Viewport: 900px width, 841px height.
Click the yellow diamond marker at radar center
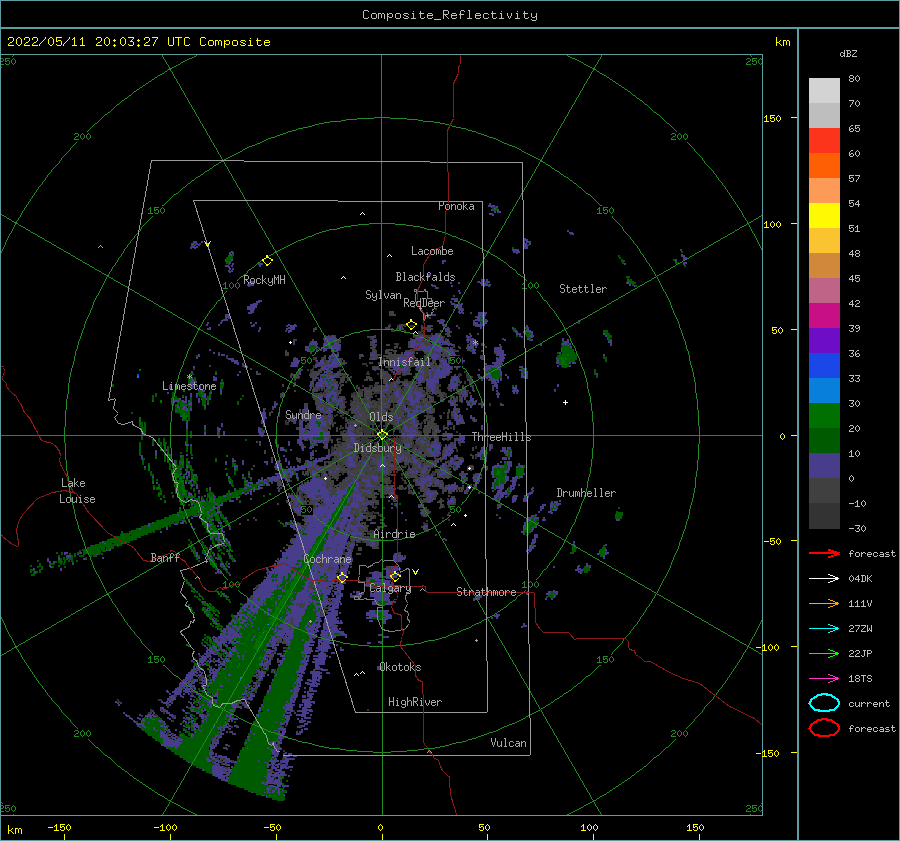pos(382,435)
